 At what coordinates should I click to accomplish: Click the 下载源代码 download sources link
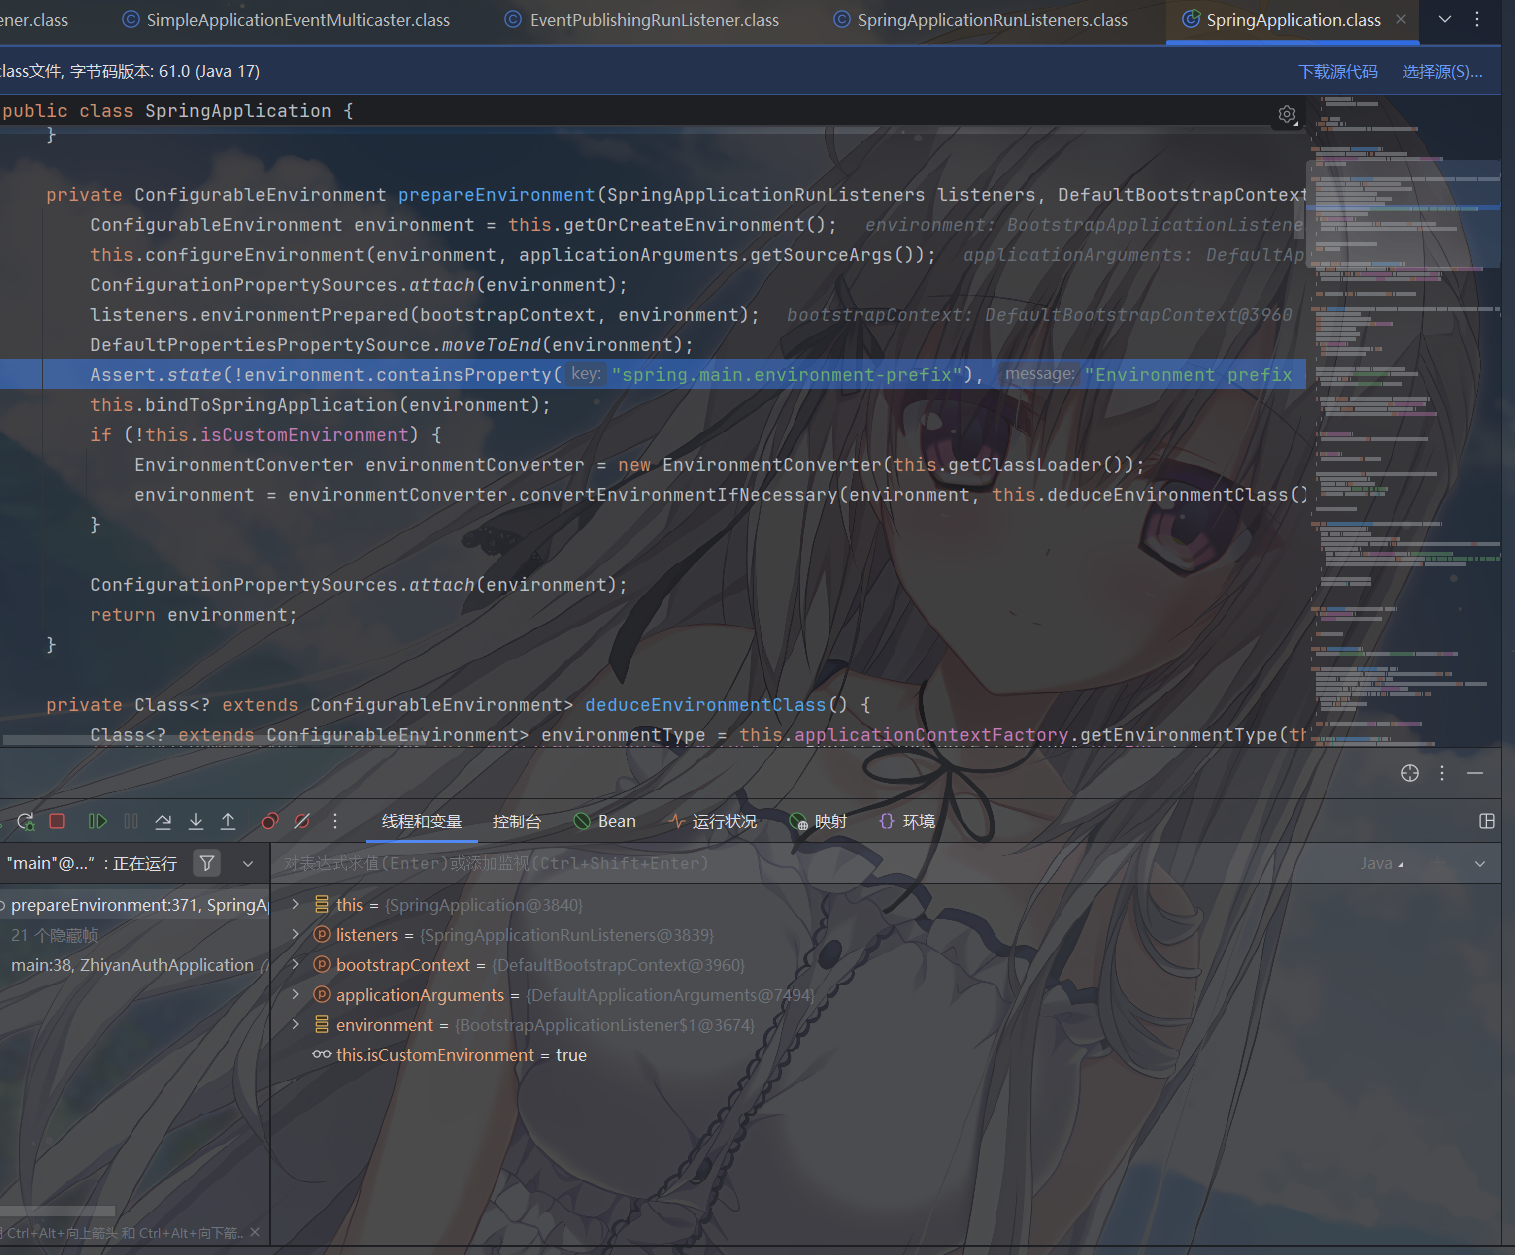(x=1337, y=71)
